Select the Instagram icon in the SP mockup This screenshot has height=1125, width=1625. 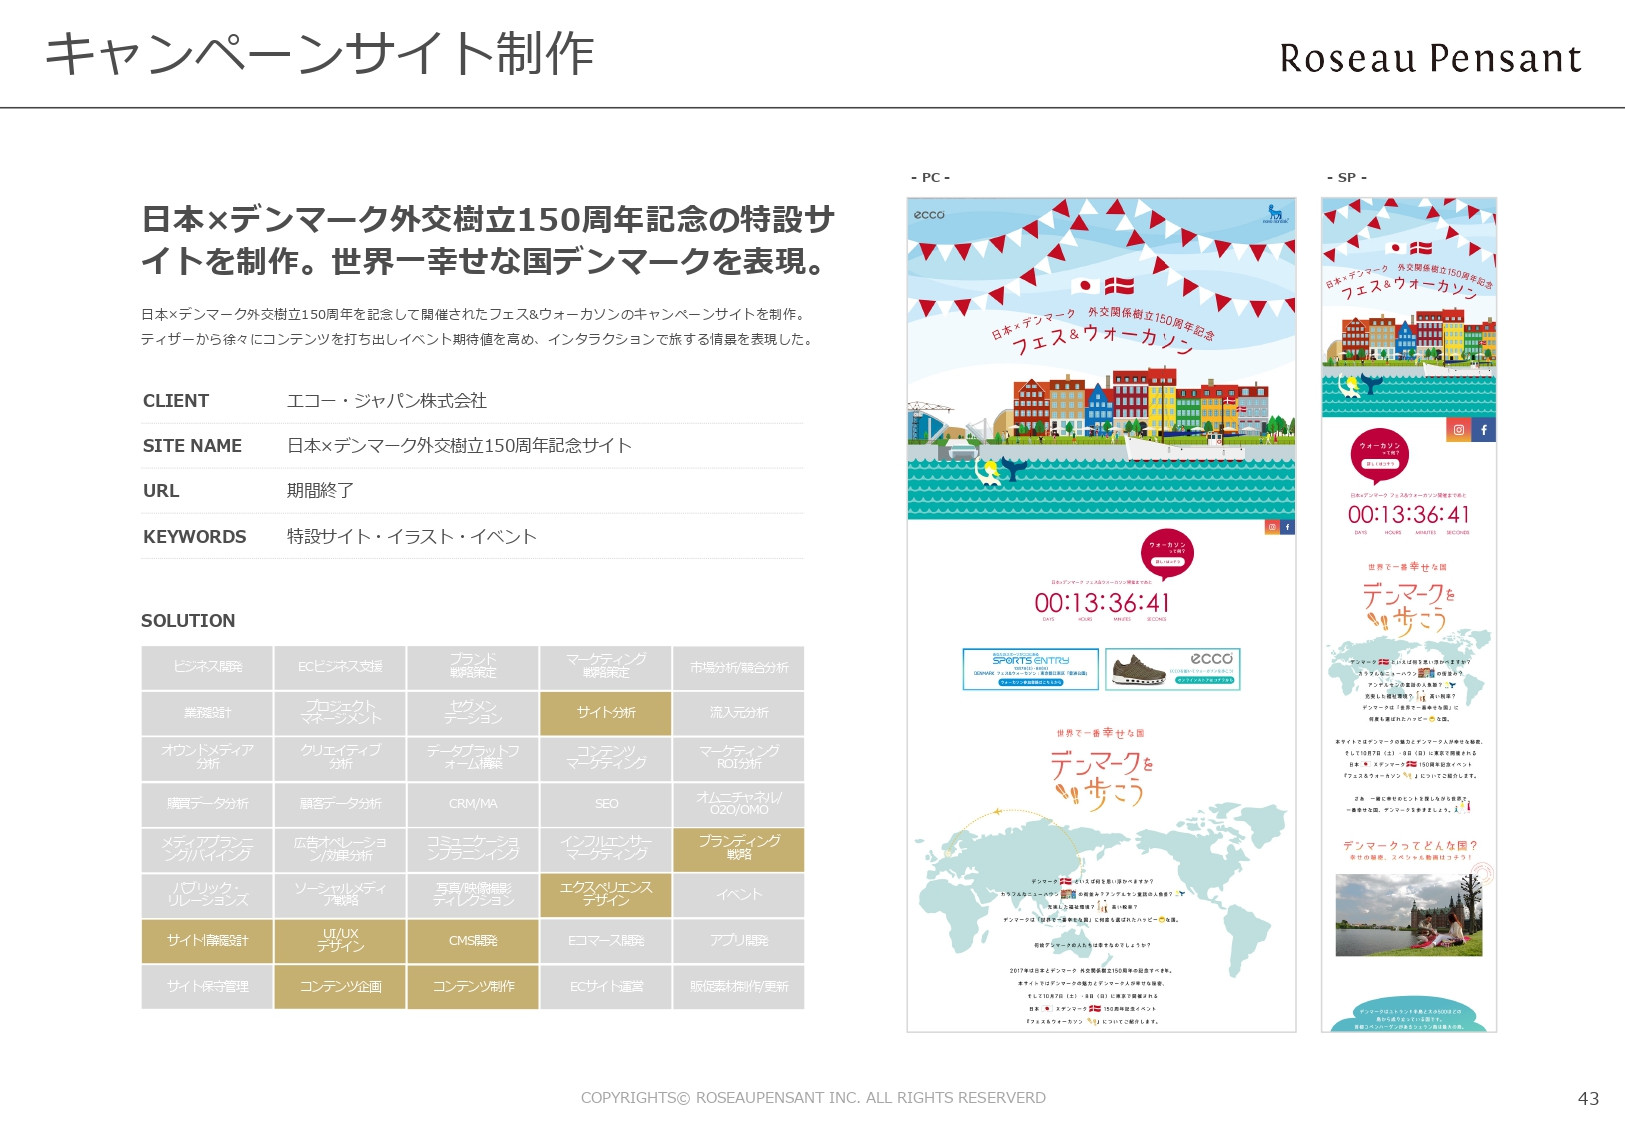pyautogui.click(x=1458, y=428)
